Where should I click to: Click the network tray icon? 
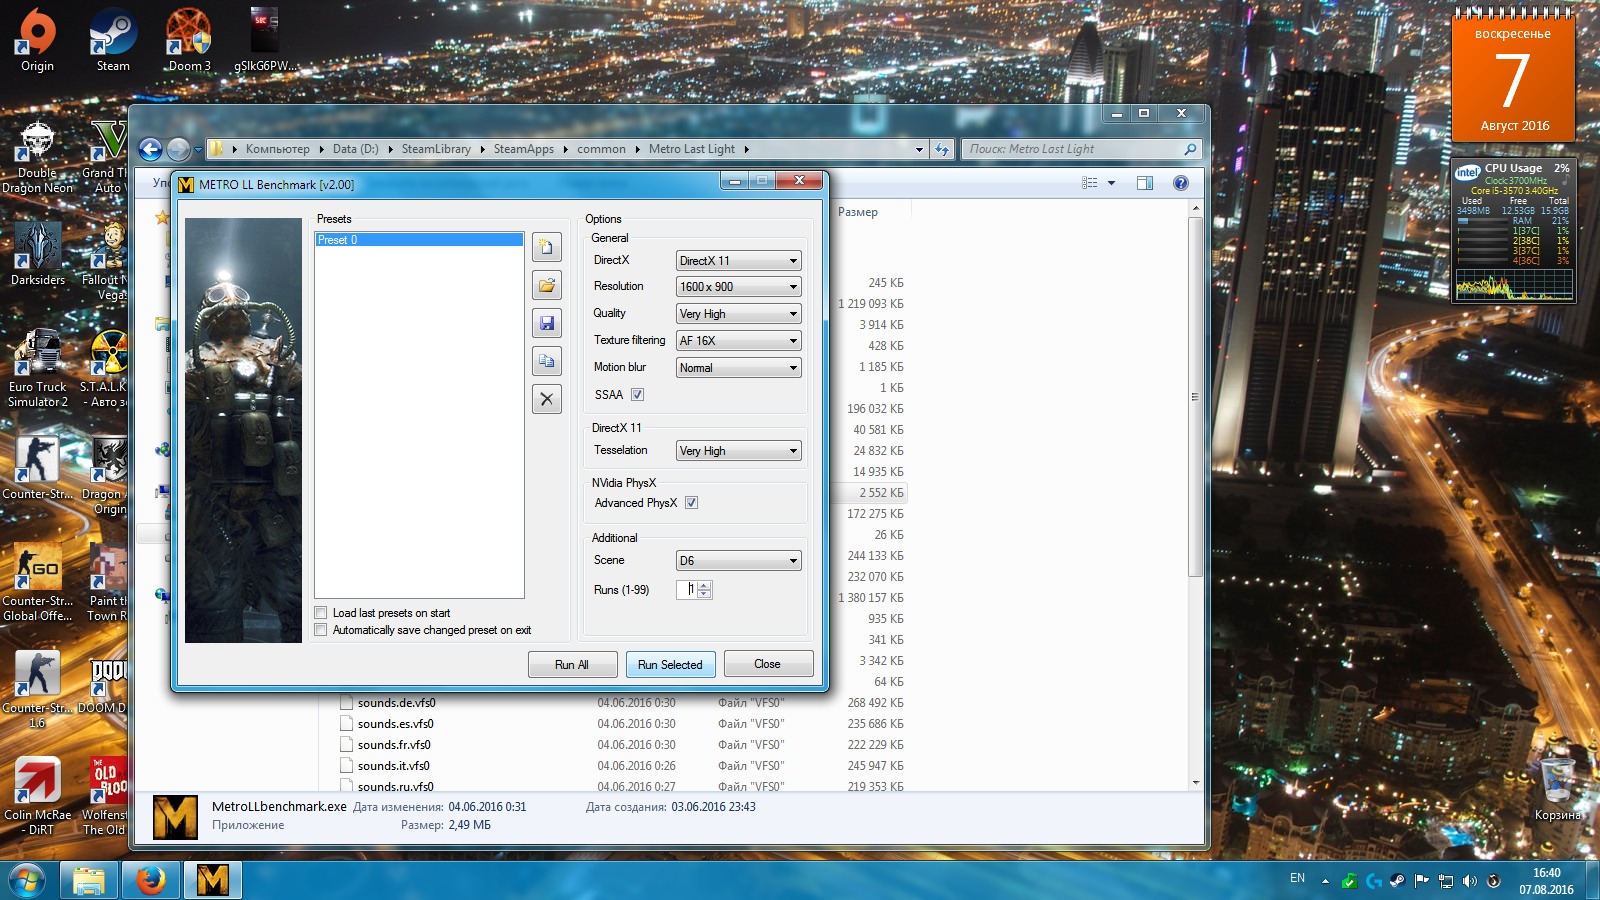(x=1445, y=881)
